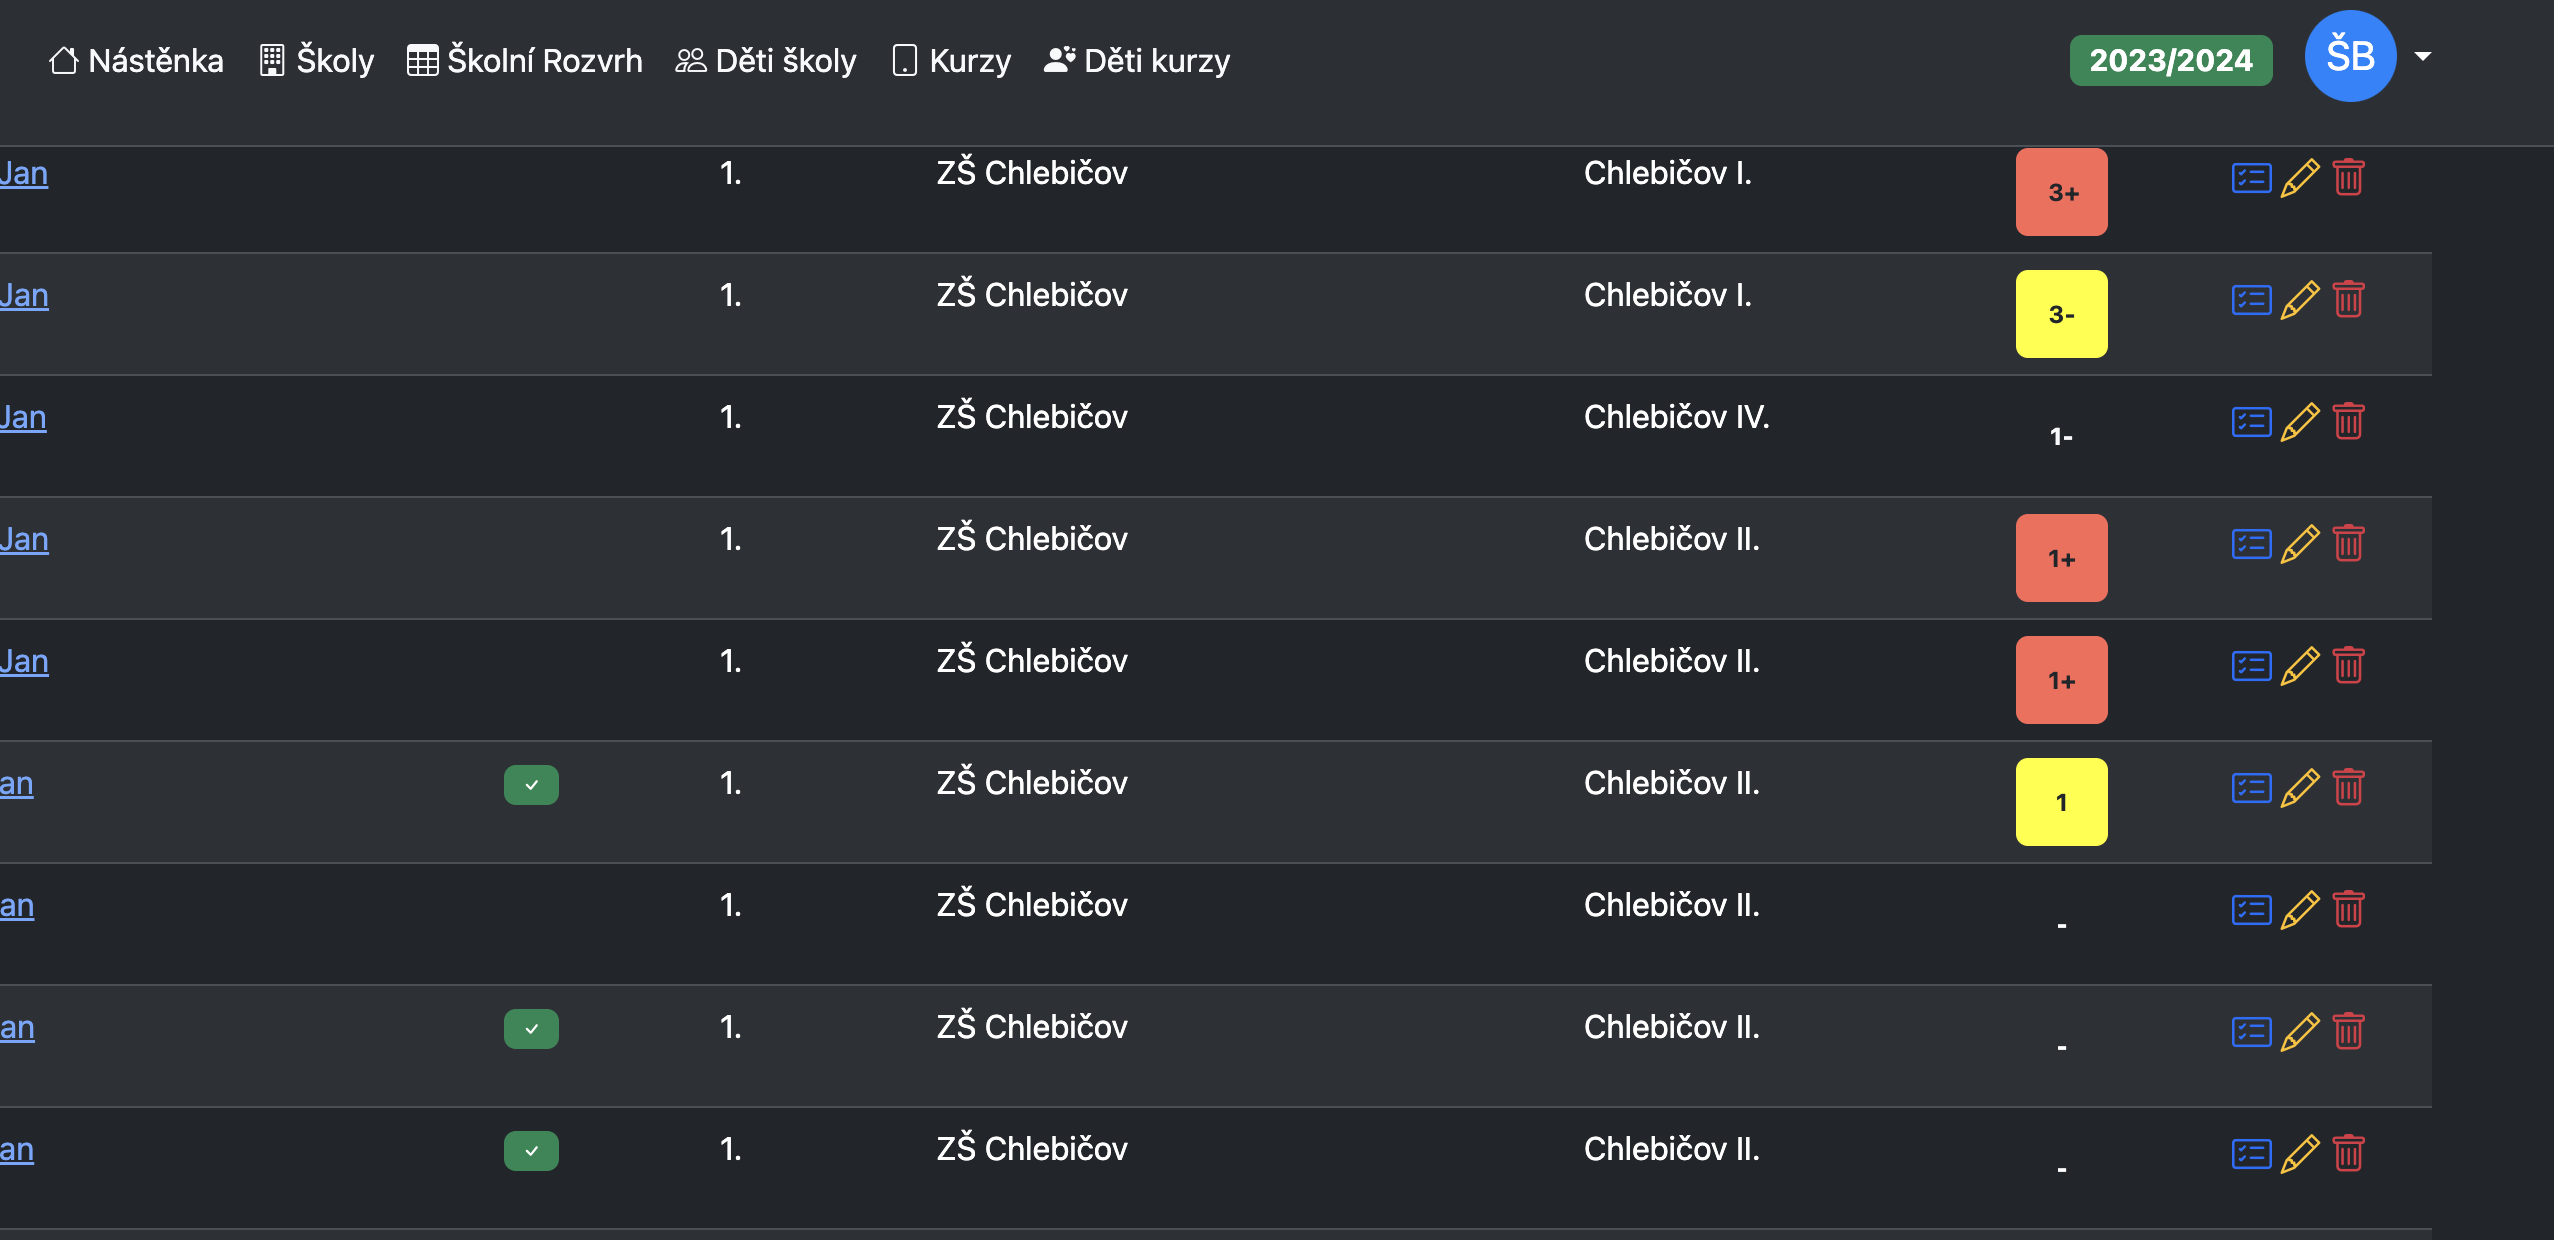
Task: Toggle the second green checkmark badge
Action: coord(531,1029)
